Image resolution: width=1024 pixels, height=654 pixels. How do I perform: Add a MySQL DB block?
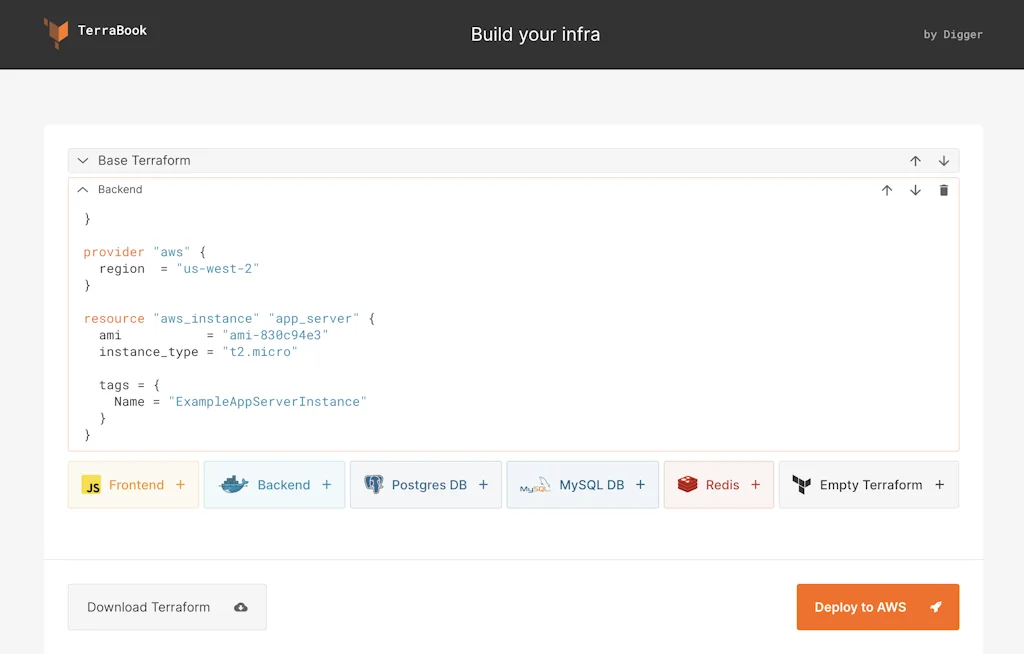point(582,485)
